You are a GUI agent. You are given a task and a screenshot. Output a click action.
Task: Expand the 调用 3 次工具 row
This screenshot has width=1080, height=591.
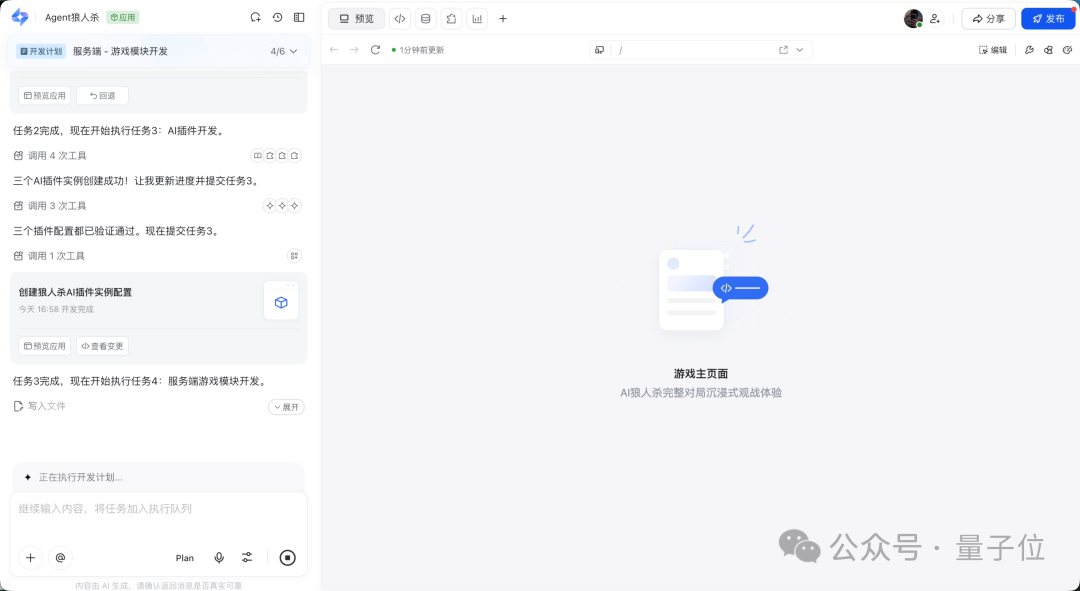pos(158,205)
